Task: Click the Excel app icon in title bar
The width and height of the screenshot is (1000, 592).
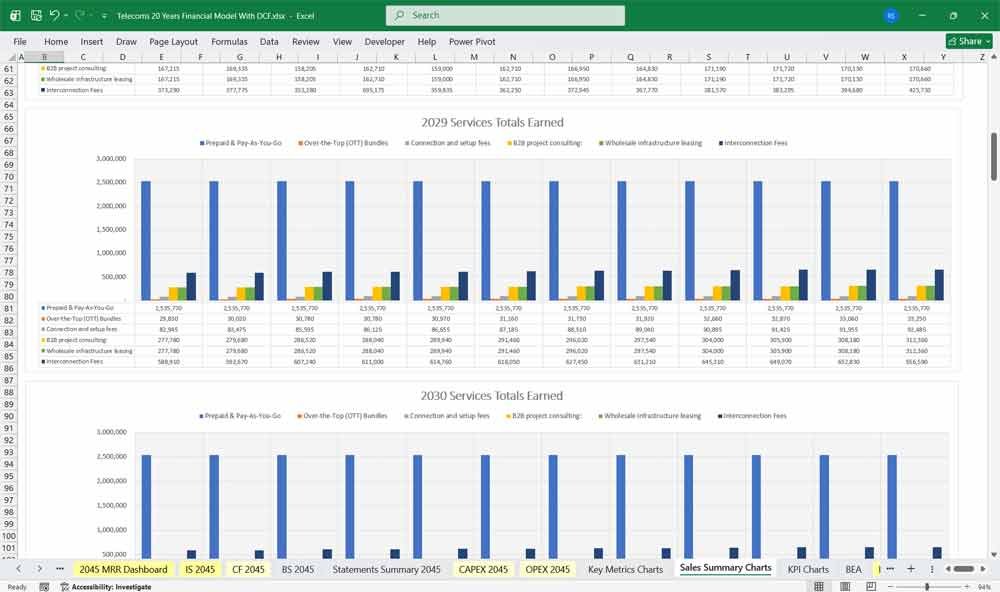Action: (x=15, y=15)
